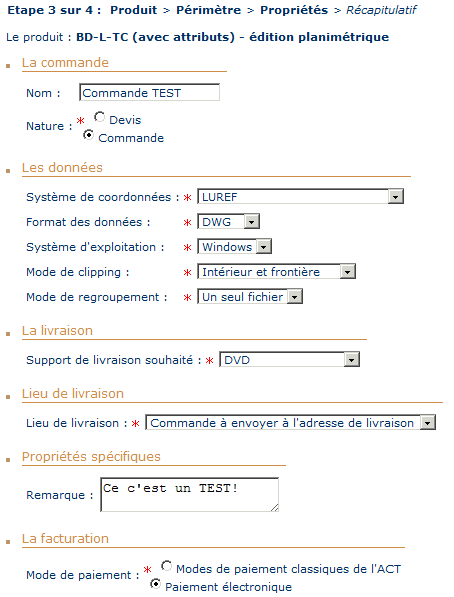
Task: Select the Commande nature radio button
Action: [x=89, y=135]
